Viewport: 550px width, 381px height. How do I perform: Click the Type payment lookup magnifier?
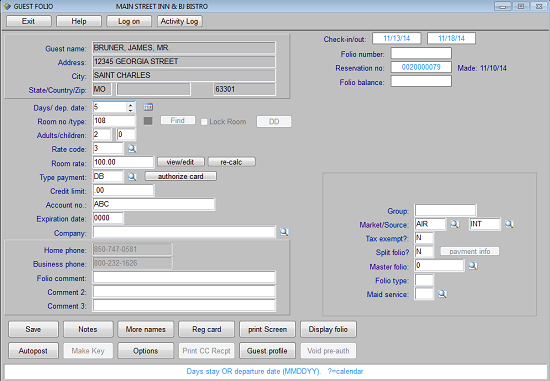[132, 177]
